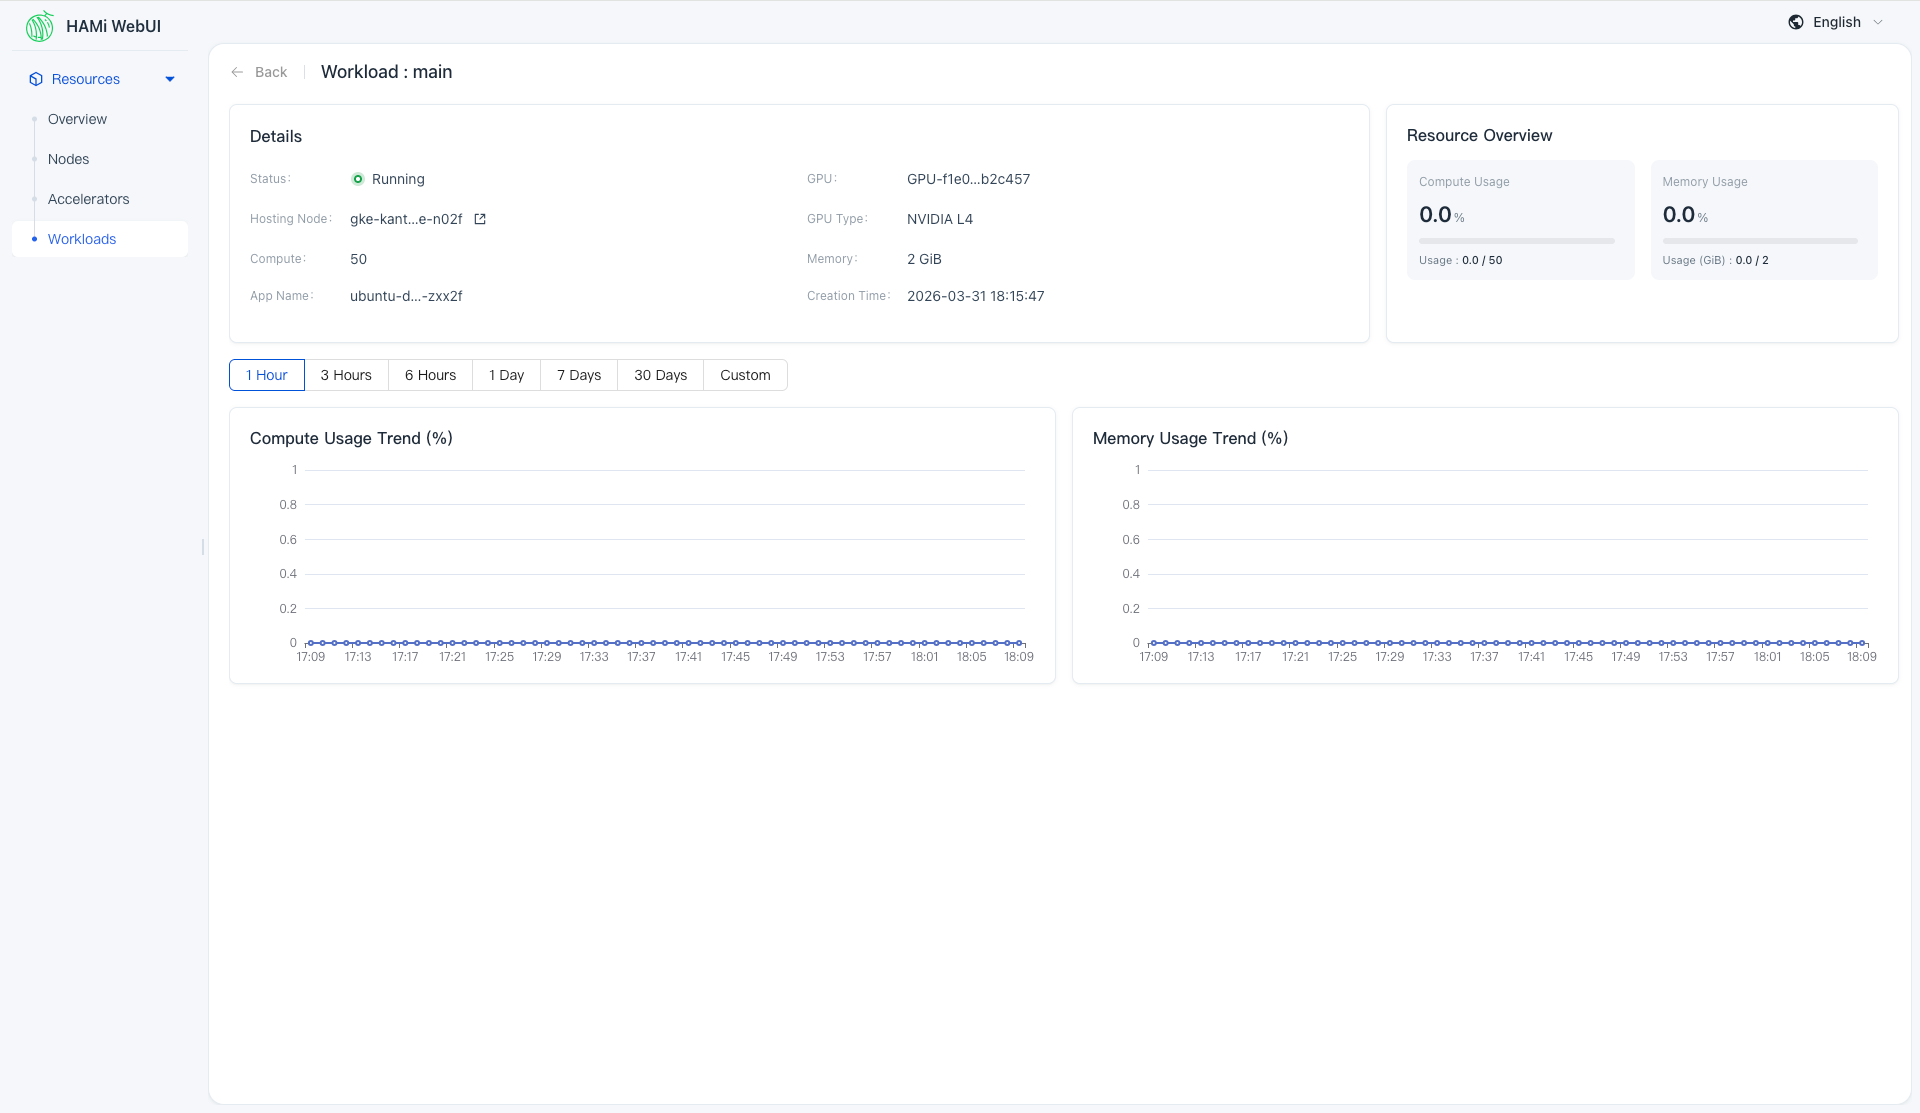This screenshot has height=1113, width=1920.
Task: Click the globe language icon
Action: [x=1796, y=21]
